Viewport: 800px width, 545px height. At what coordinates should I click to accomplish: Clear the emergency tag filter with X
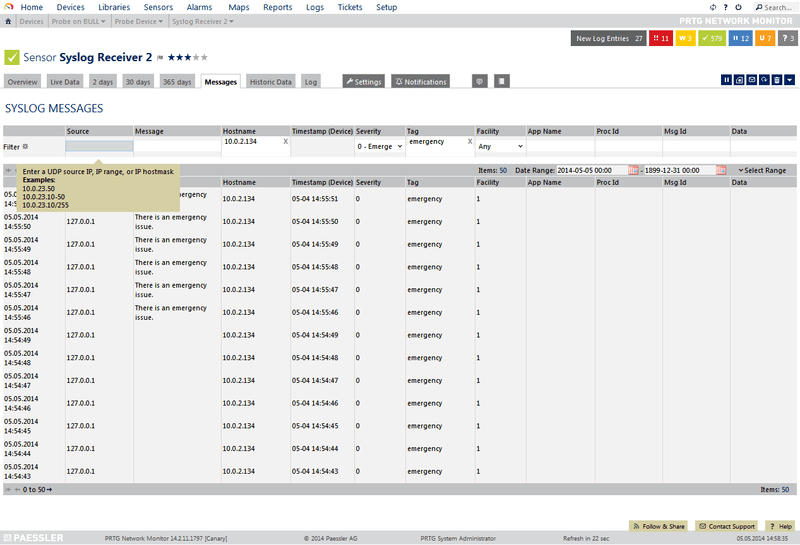point(470,141)
